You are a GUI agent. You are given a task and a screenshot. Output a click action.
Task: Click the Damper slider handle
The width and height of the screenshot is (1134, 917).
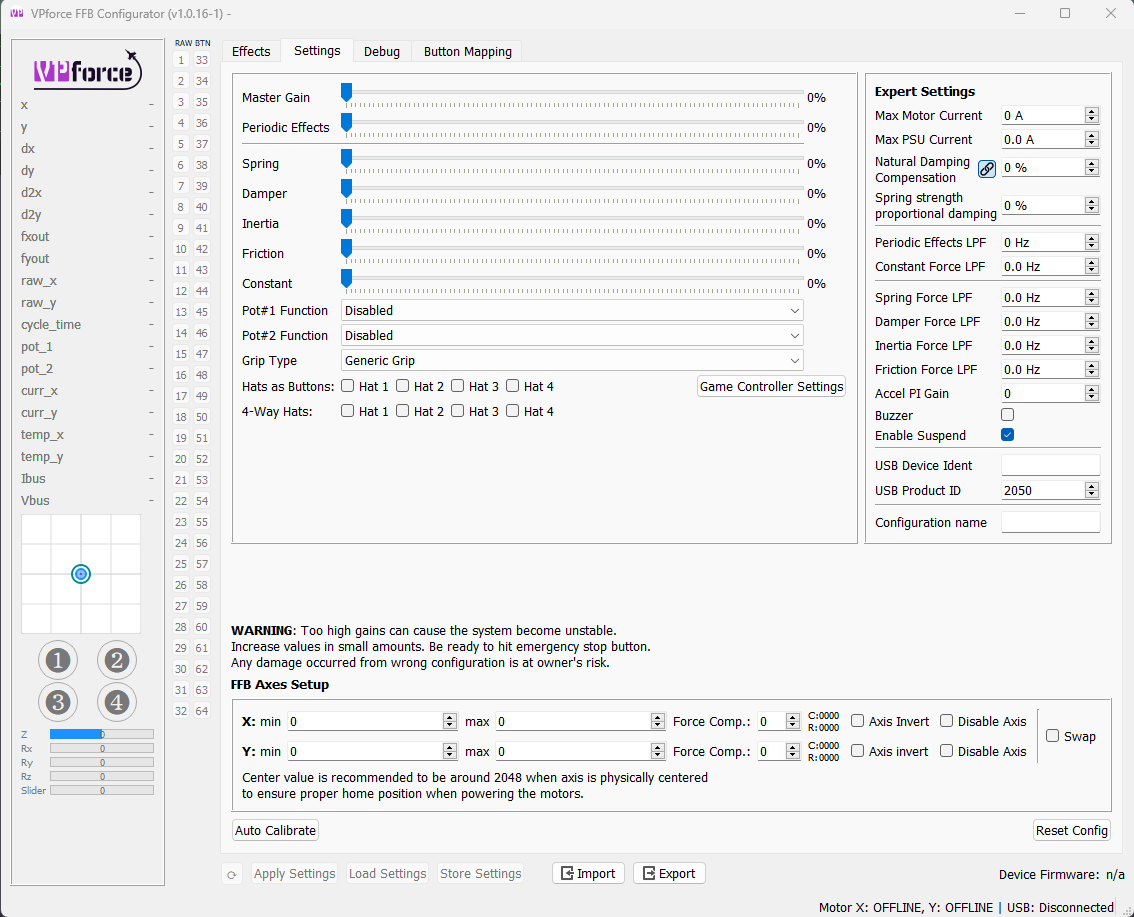tap(346, 189)
